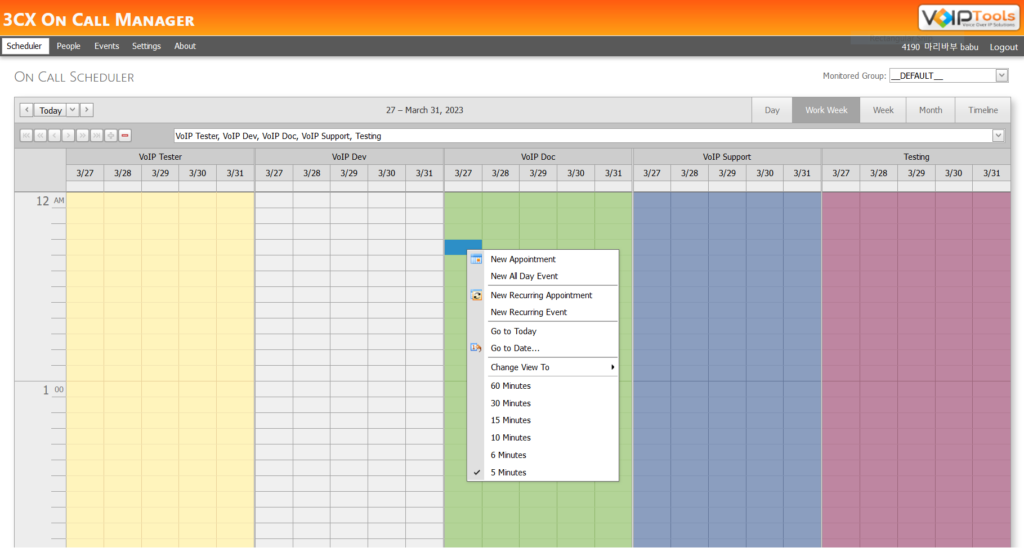Switch to Month view
Viewport: 1024px width, 548px height.
coord(931,110)
